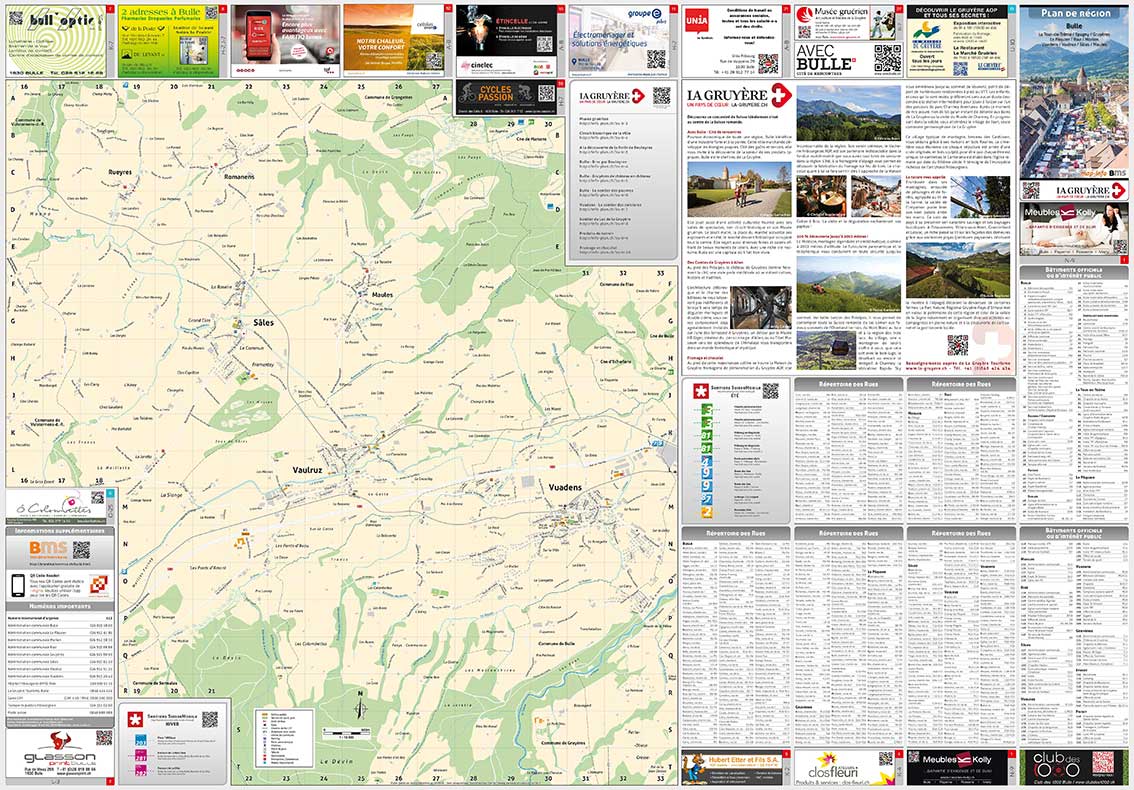Click the cable car photo in the article
Viewport: 1134px width, 790px height.
(x=826, y=350)
